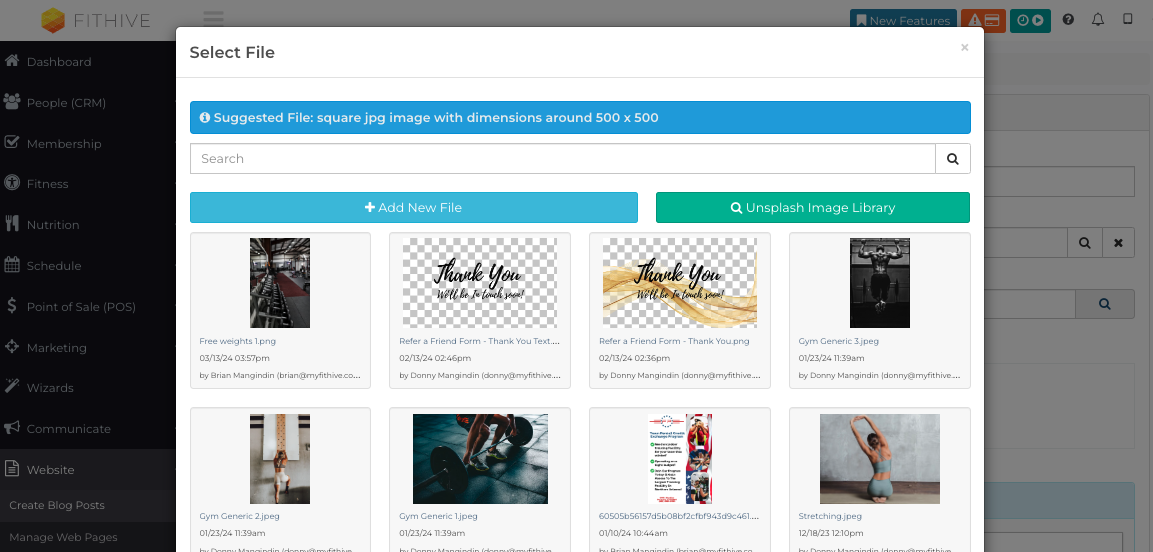Click the background page clear X button
This screenshot has width=1153, height=552.
click(x=1118, y=243)
